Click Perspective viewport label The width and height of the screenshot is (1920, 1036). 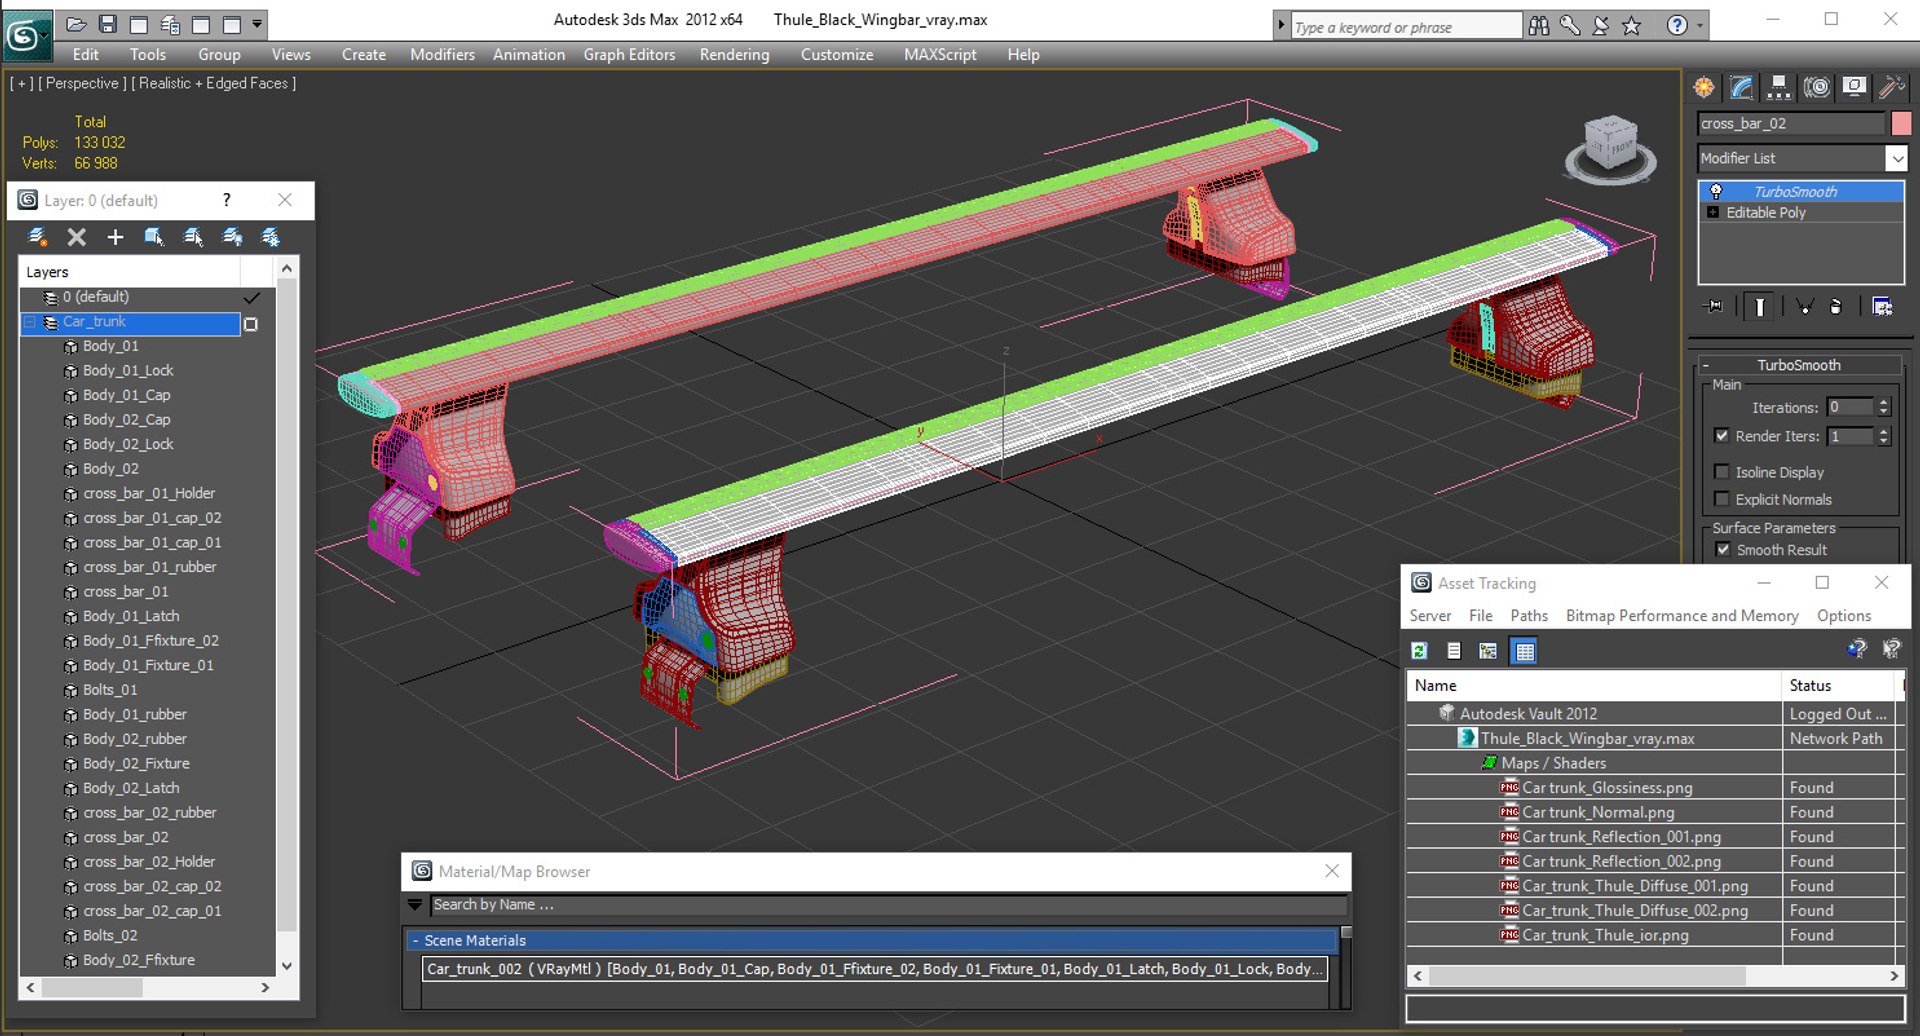pyautogui.click(x=82, y=83)
